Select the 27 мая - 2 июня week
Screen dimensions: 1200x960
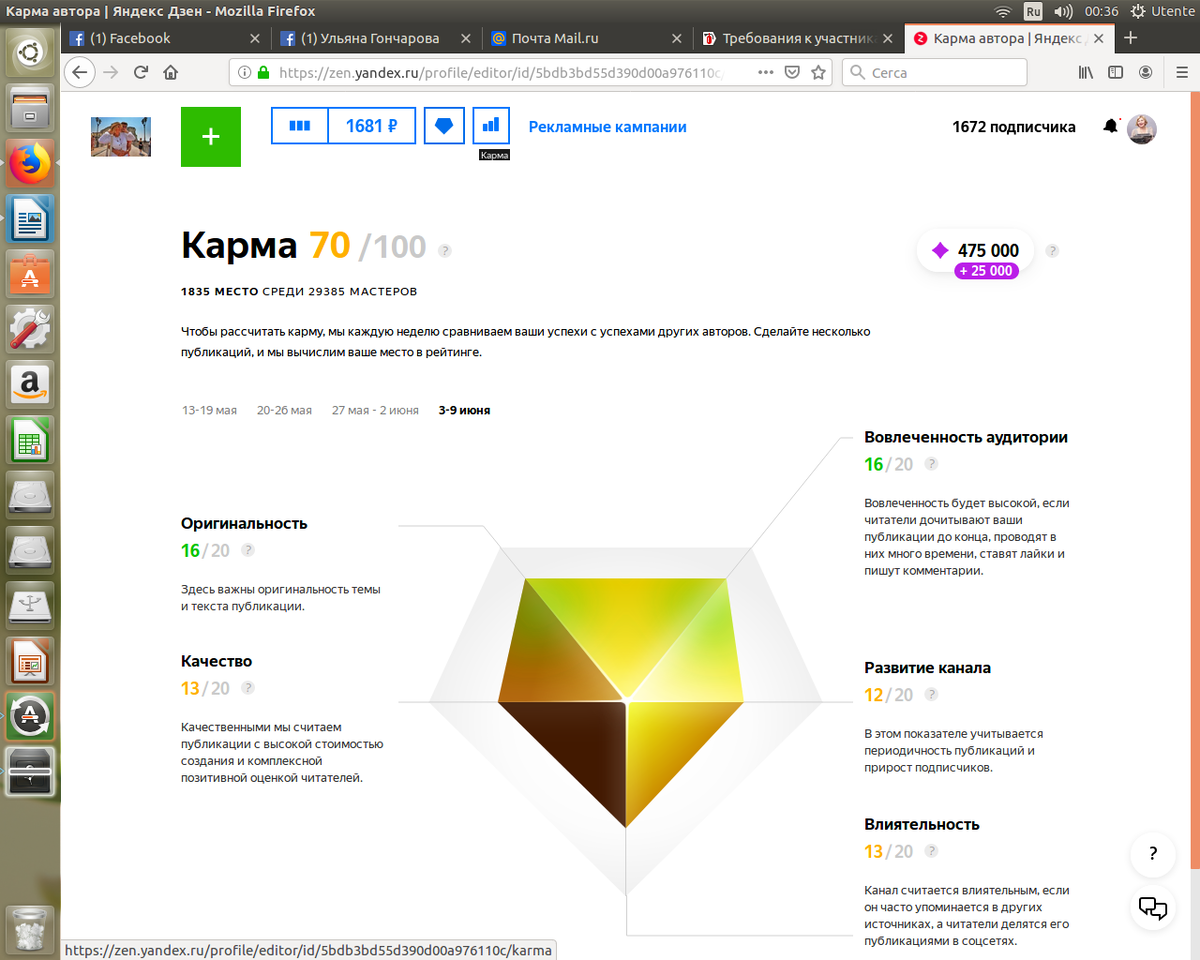pyautogui.click(x=375, y=410)
